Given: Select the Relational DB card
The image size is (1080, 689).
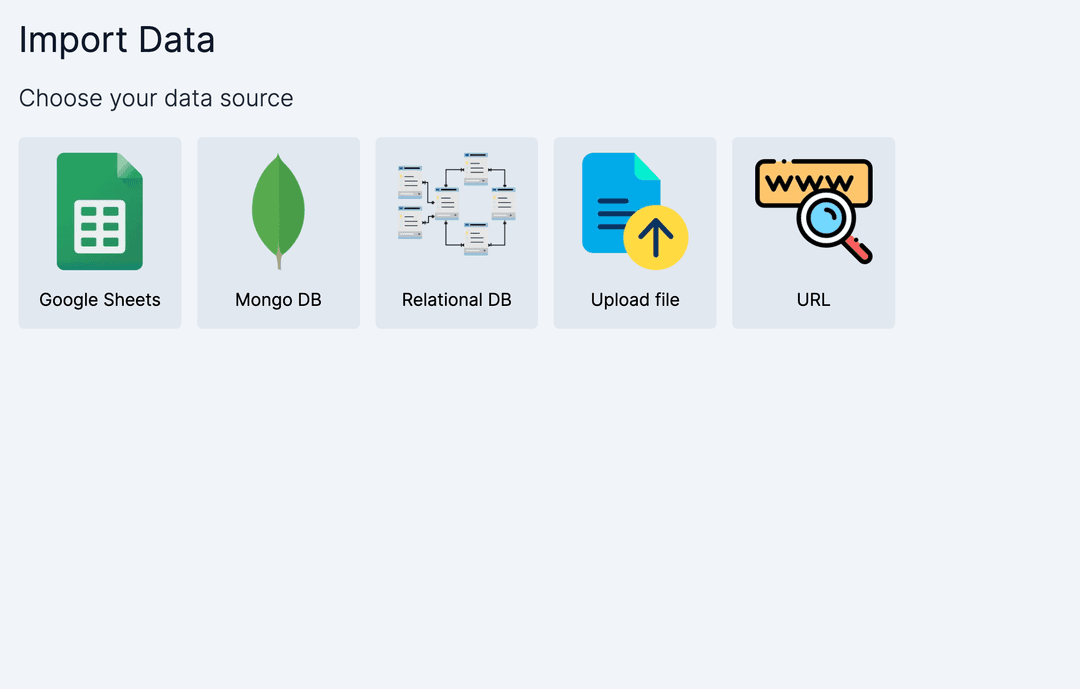Looking at the screenshot, I should coord(457,232).
